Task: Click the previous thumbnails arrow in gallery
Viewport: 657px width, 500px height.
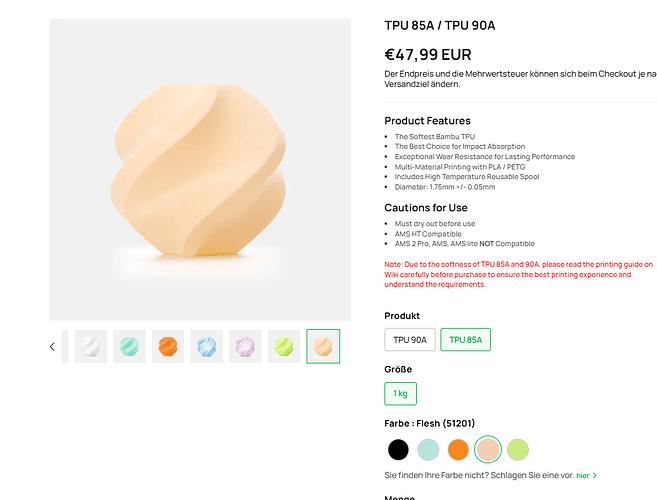Action: point(52,347)
